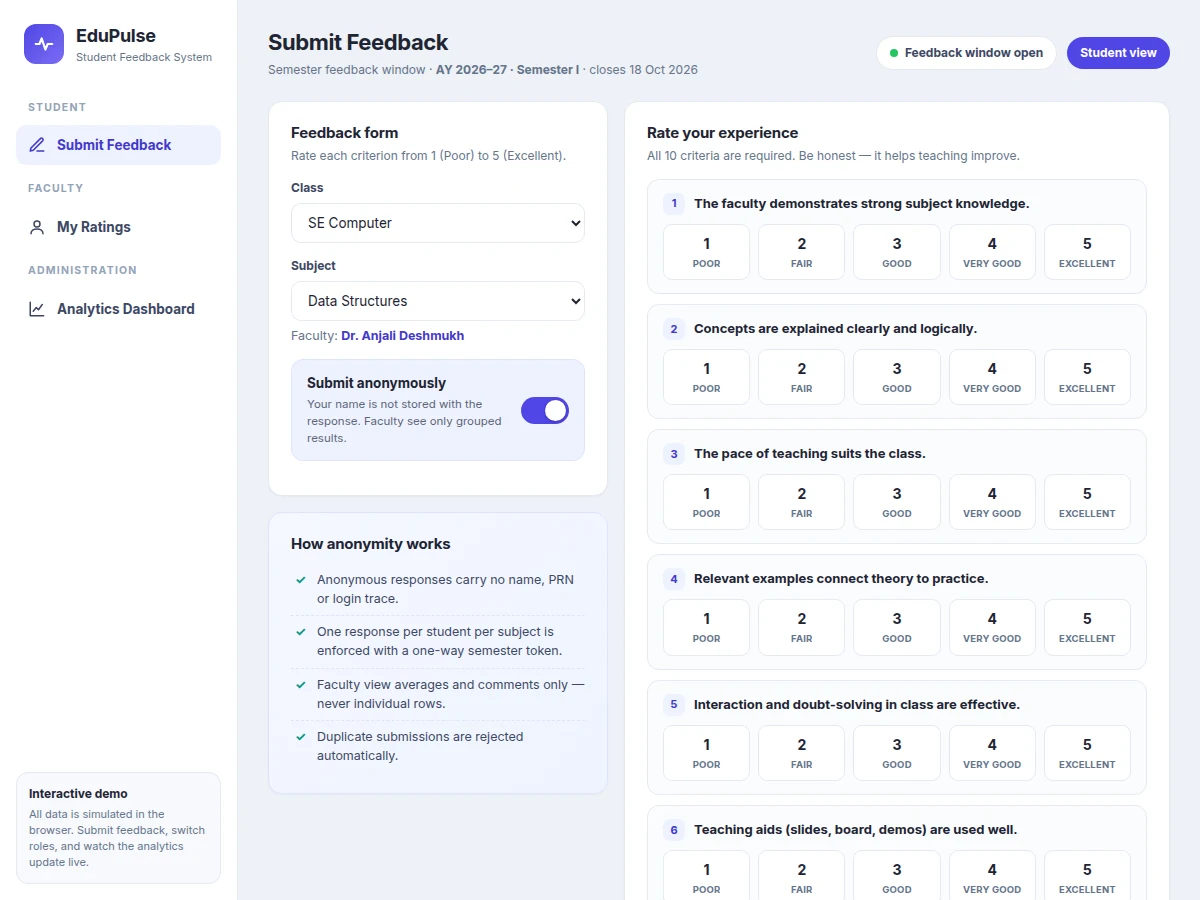Click the EduPulse pulse logo icon
This screenshot has height=900, width=1200.
[44, 44]
